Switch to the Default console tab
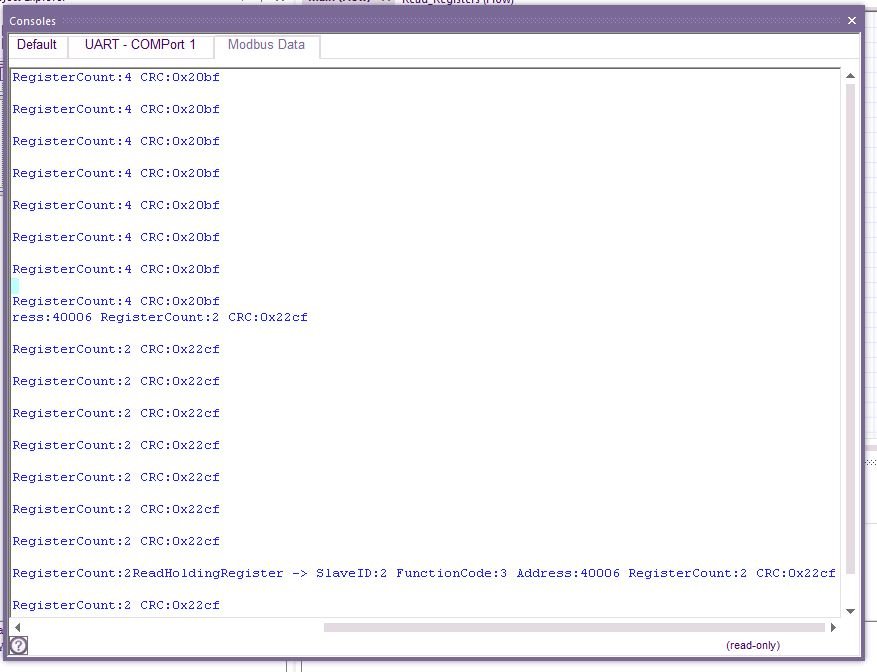Image resolution: width=877 pixels, height=672 pixels. [37, 45]
